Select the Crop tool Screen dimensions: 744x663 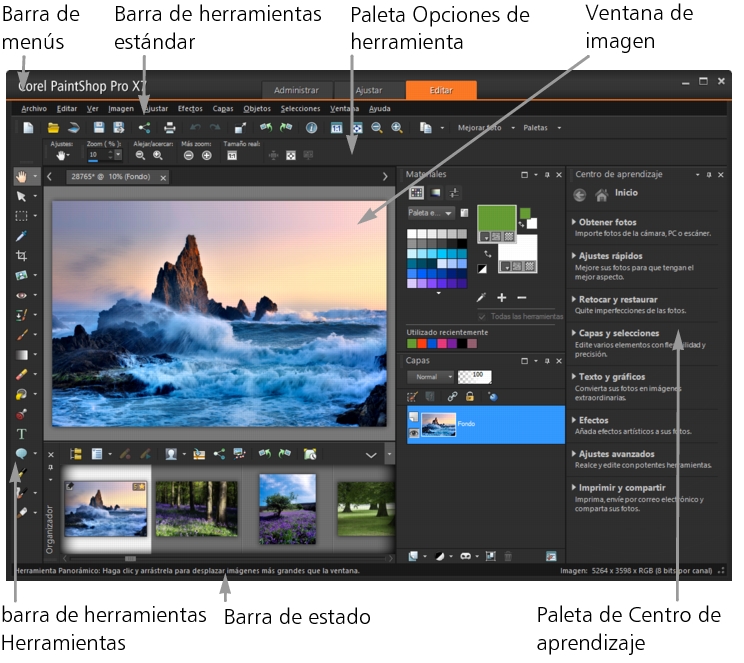[x=22, y=256]
